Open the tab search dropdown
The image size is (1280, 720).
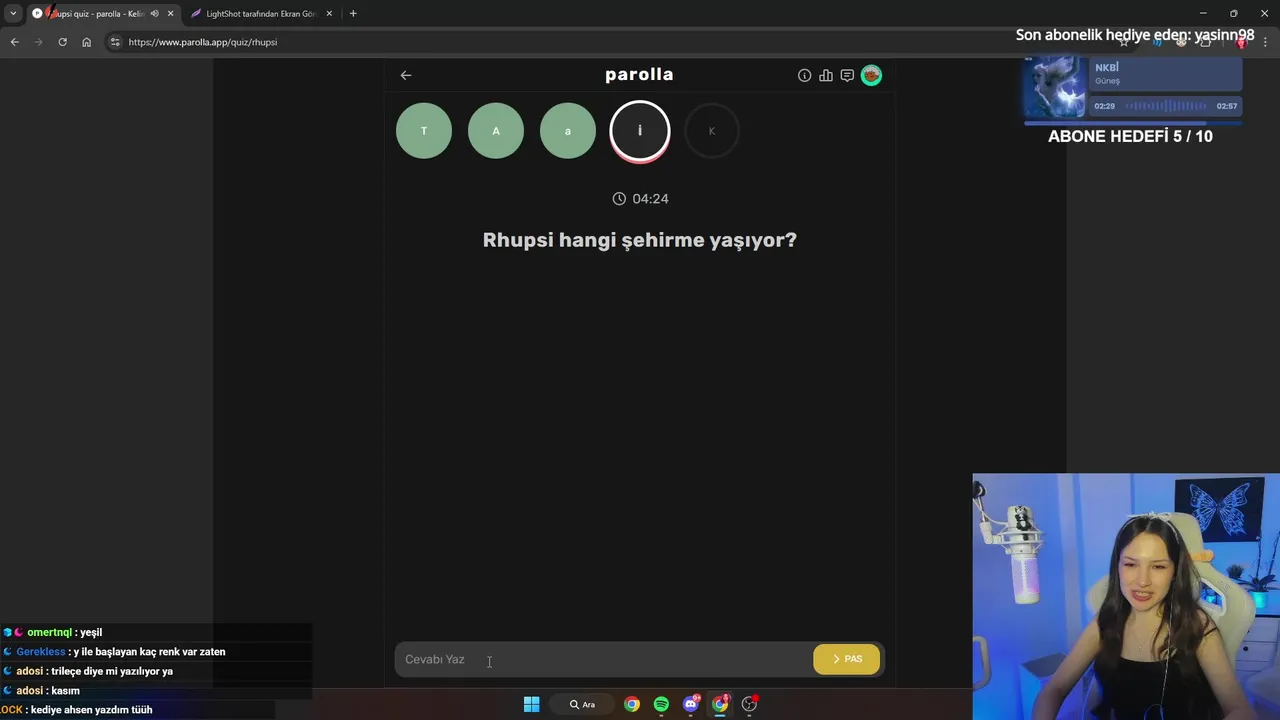point(13,14)
